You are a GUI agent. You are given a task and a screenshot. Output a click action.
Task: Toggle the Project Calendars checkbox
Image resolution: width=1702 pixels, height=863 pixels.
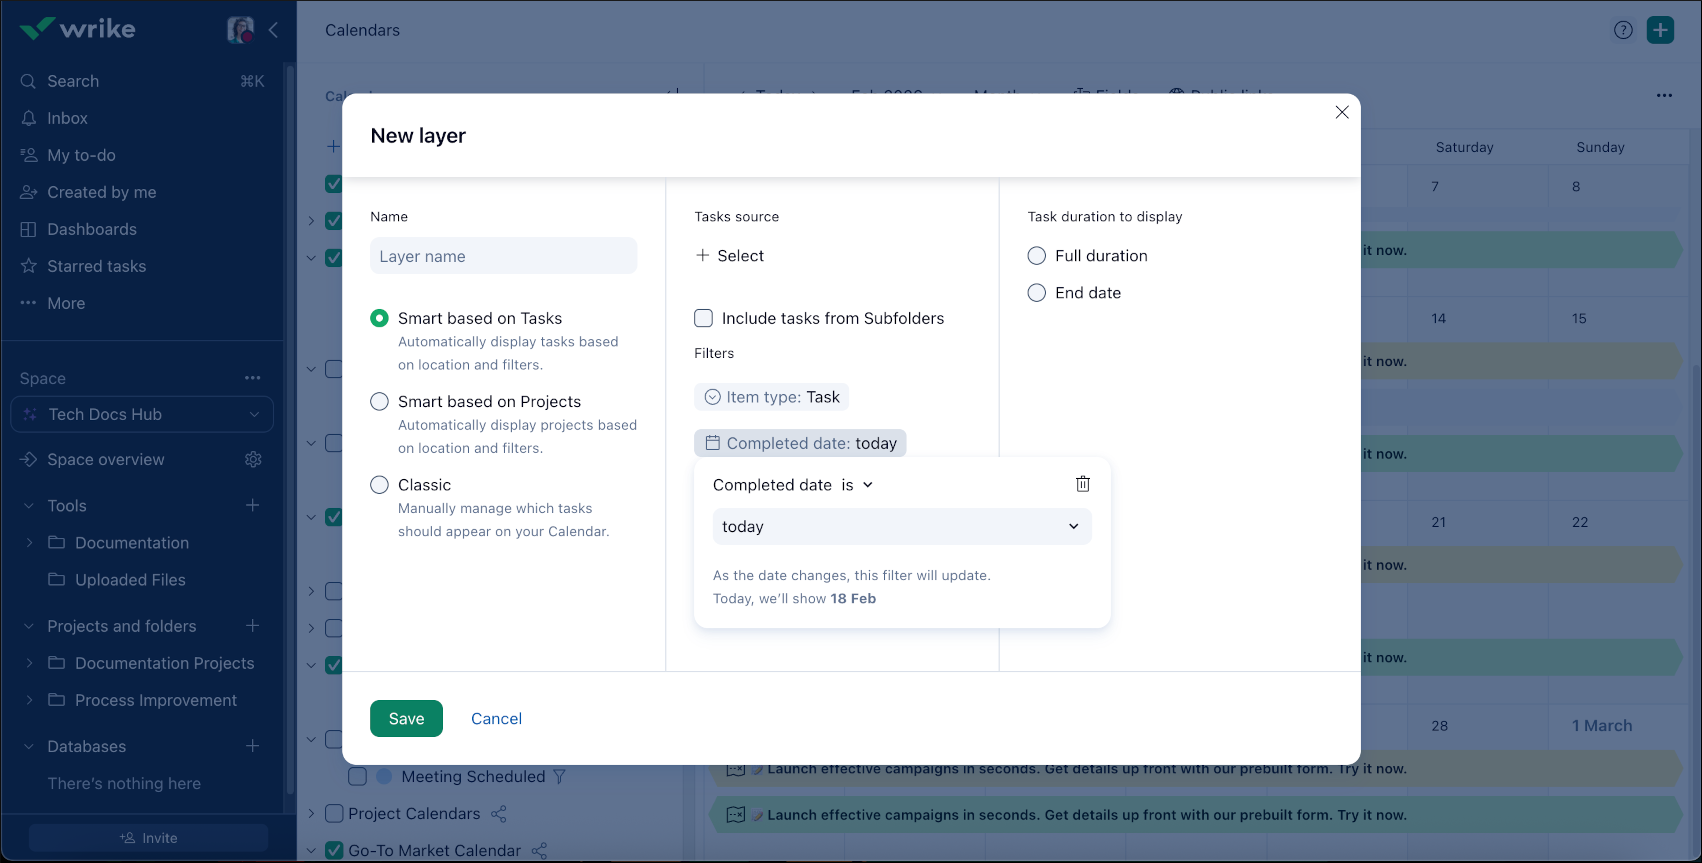point(334,814)
